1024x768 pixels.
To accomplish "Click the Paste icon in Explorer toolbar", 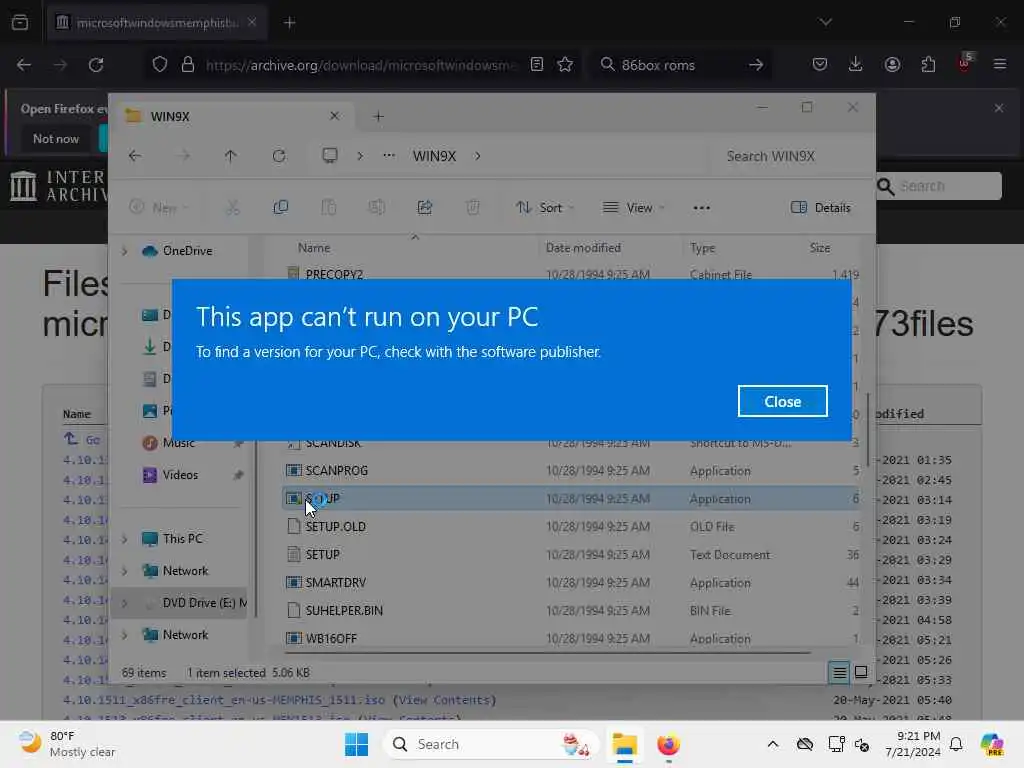I will [328, 208].
